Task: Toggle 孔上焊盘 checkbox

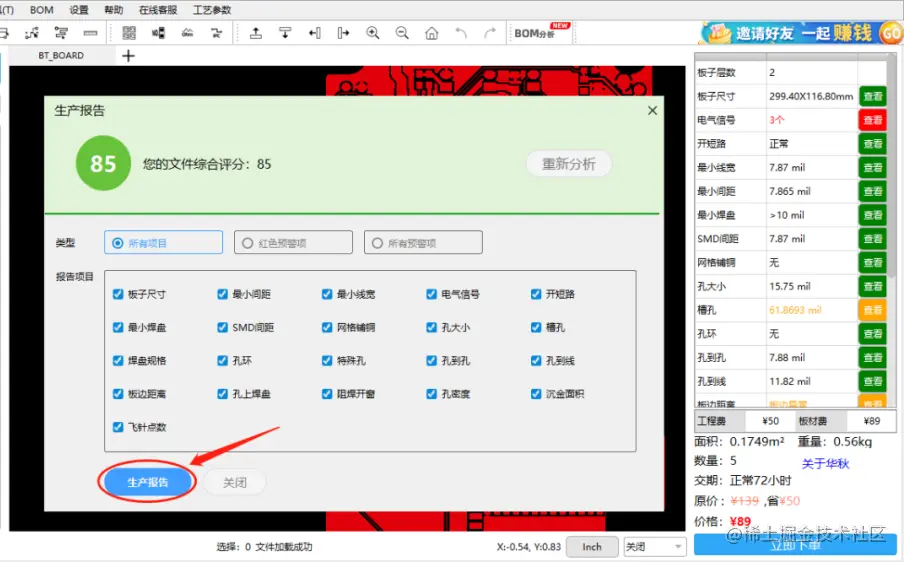Action: tap(223, 394)
